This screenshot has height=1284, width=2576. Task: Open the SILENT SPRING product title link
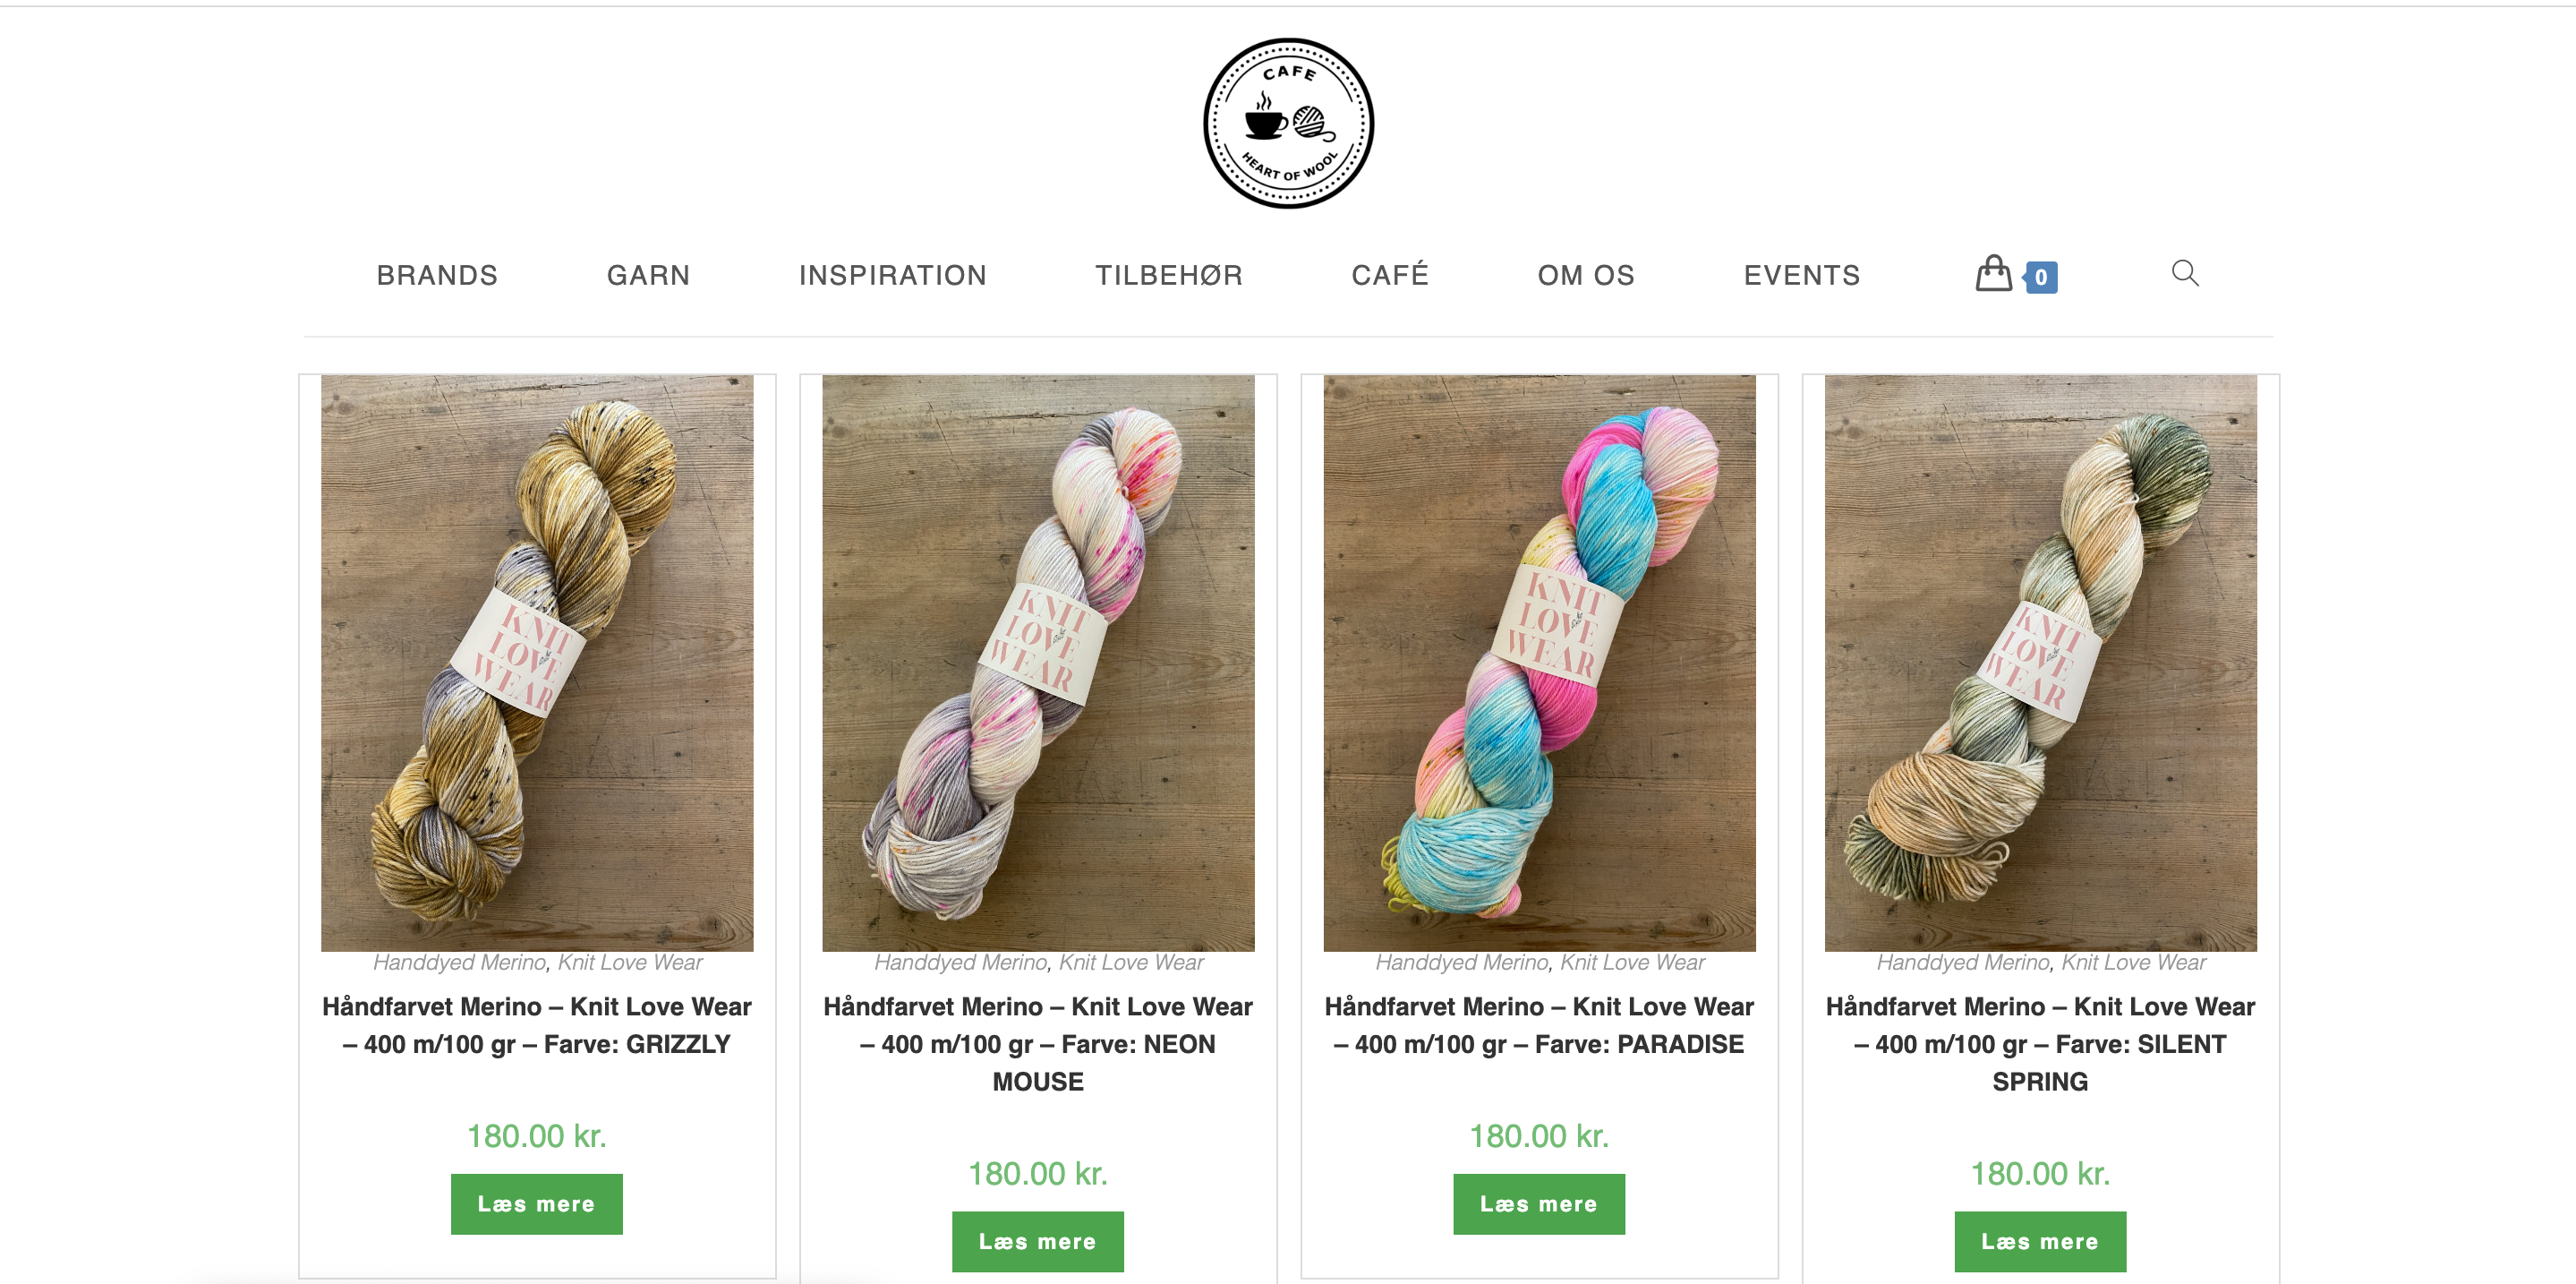[x=2040, y=1043]
